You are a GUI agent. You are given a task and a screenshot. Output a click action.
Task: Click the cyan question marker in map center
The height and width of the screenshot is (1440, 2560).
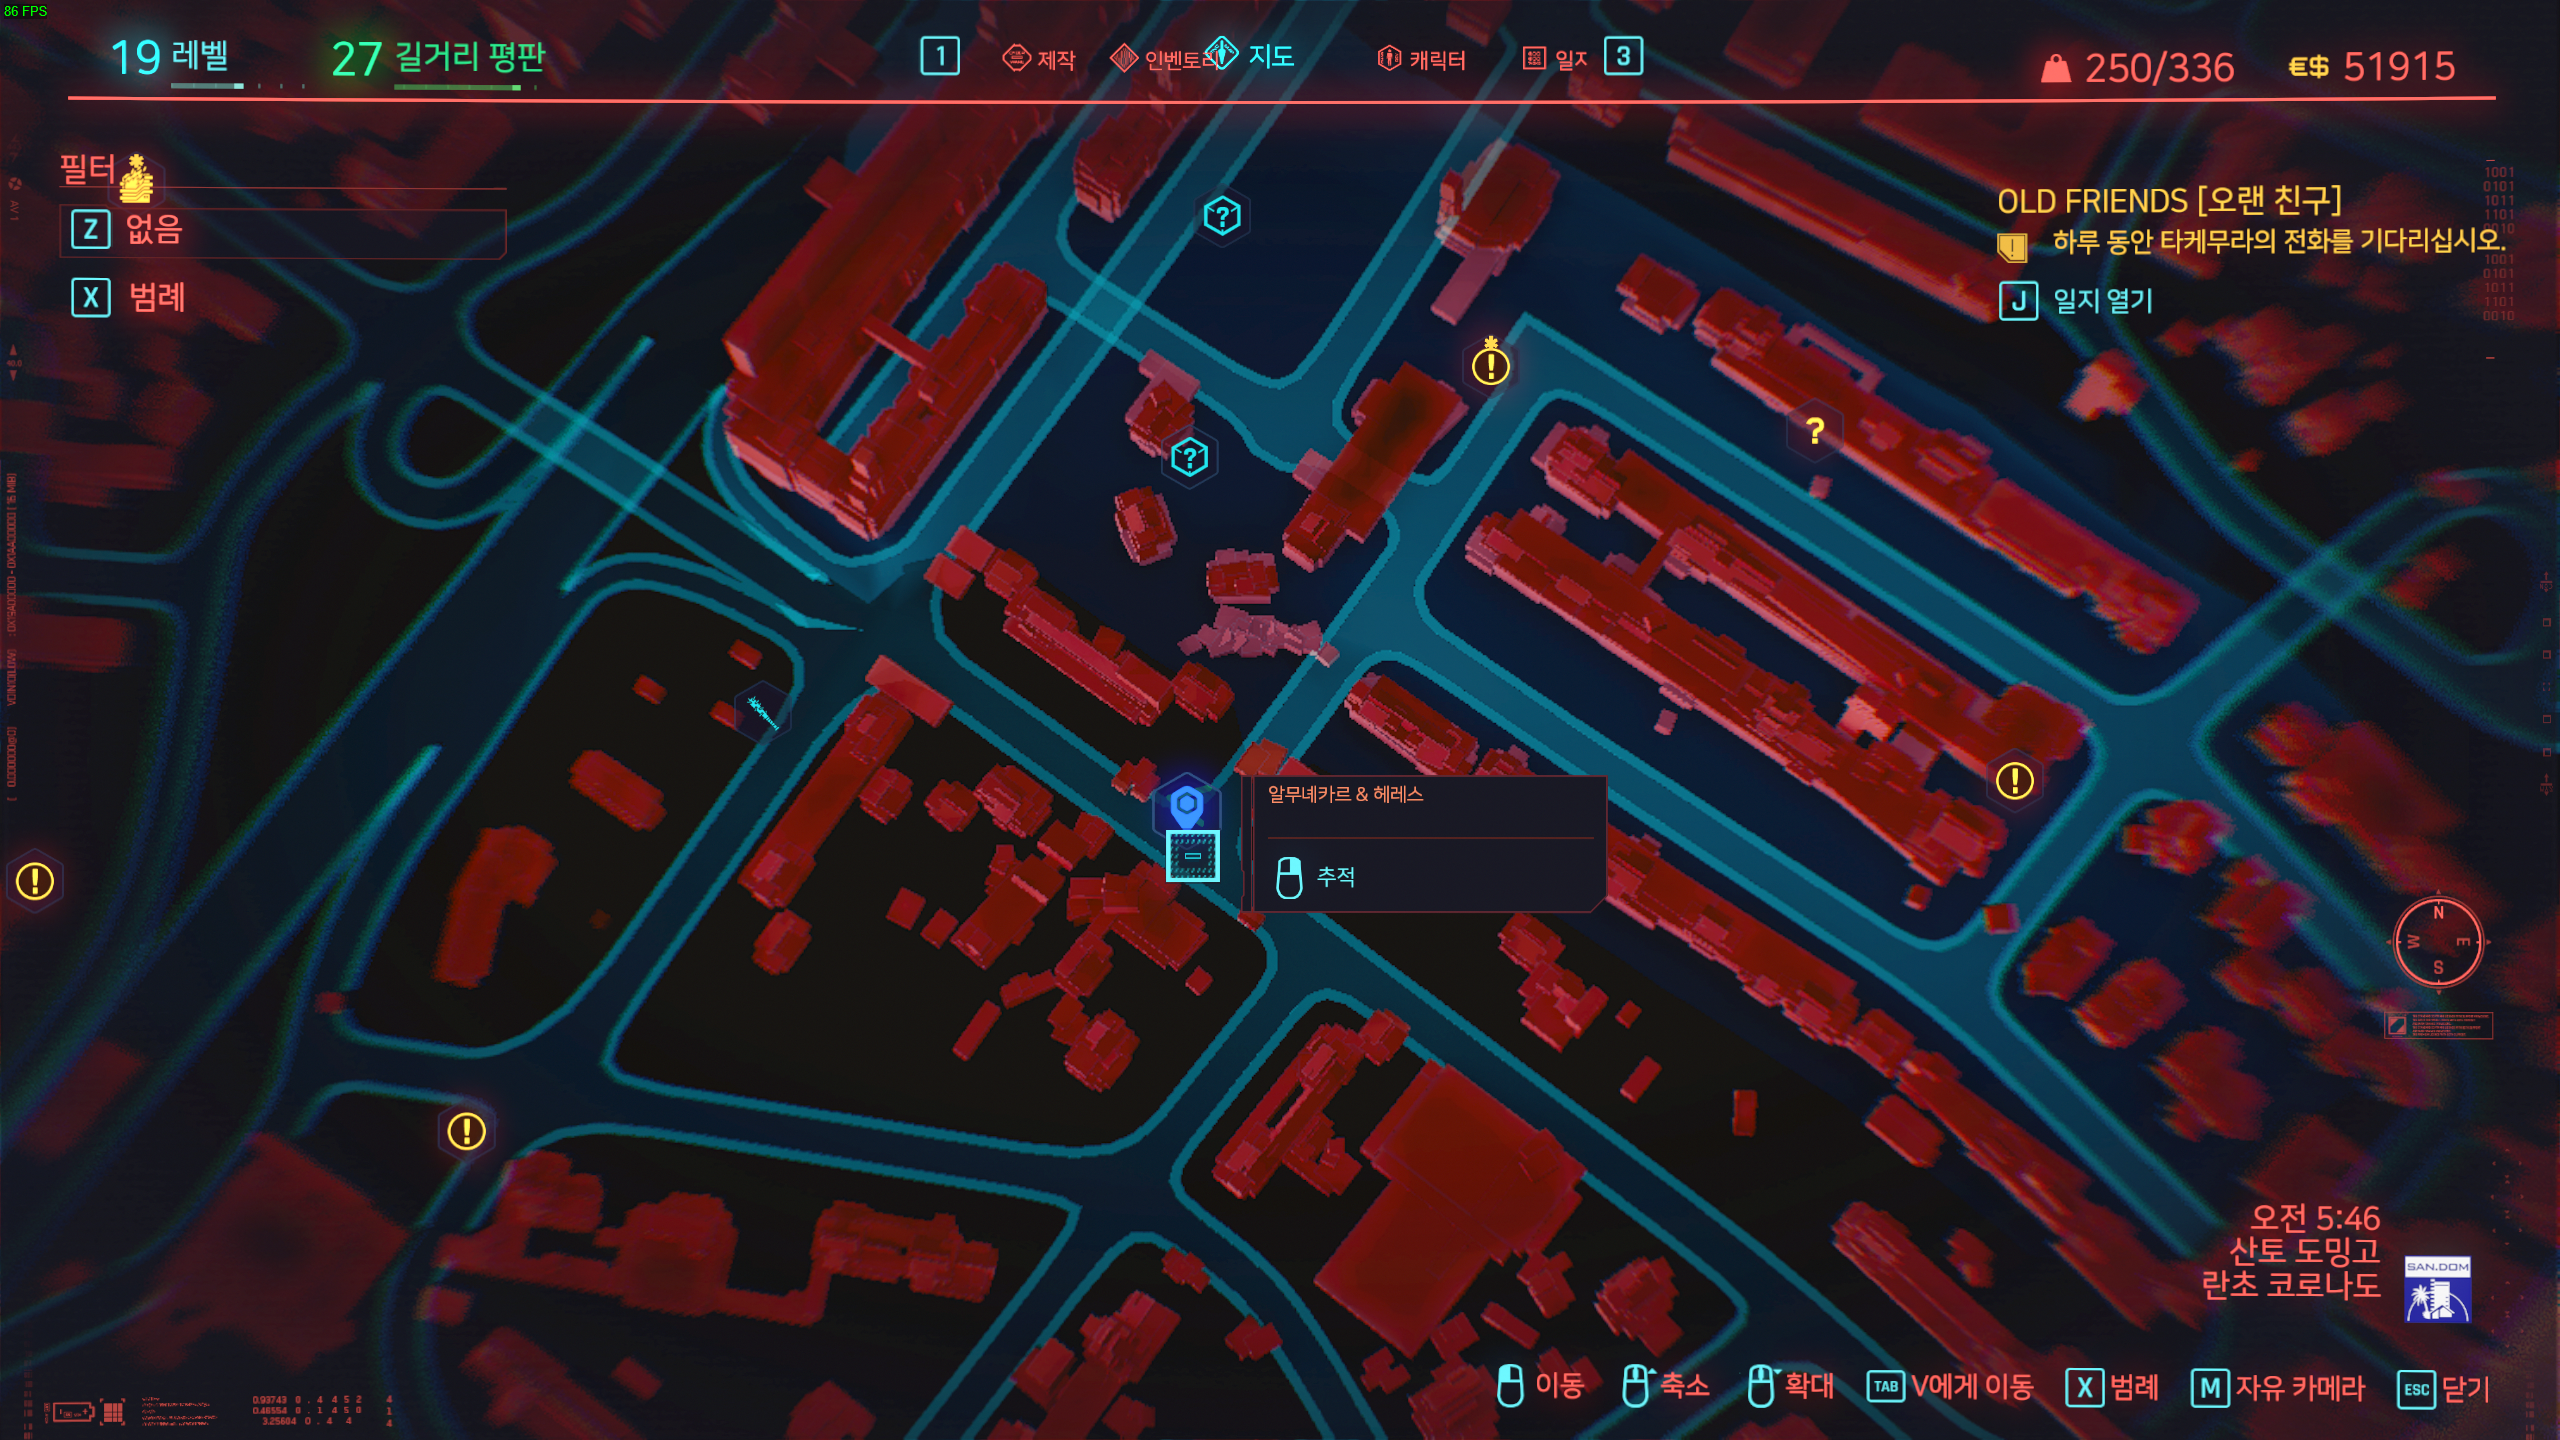point(1189,458)
